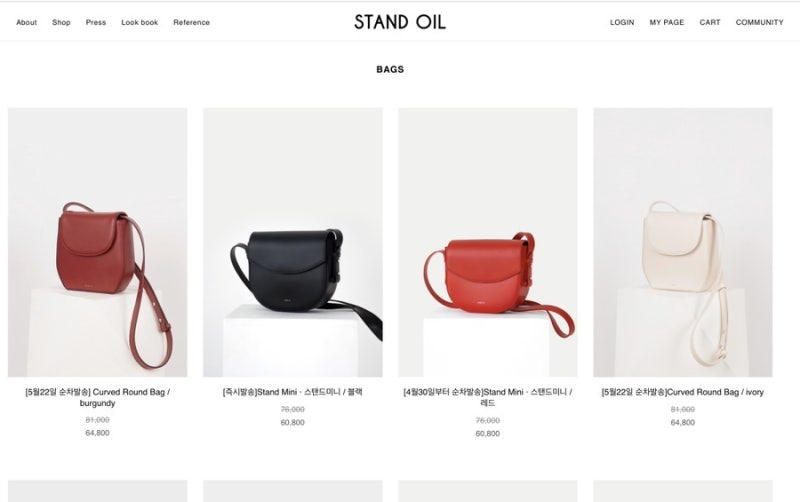The height and width of the screenshot is (502, 800).
Task: Open the COMMUNITY section
Action: 759,22
